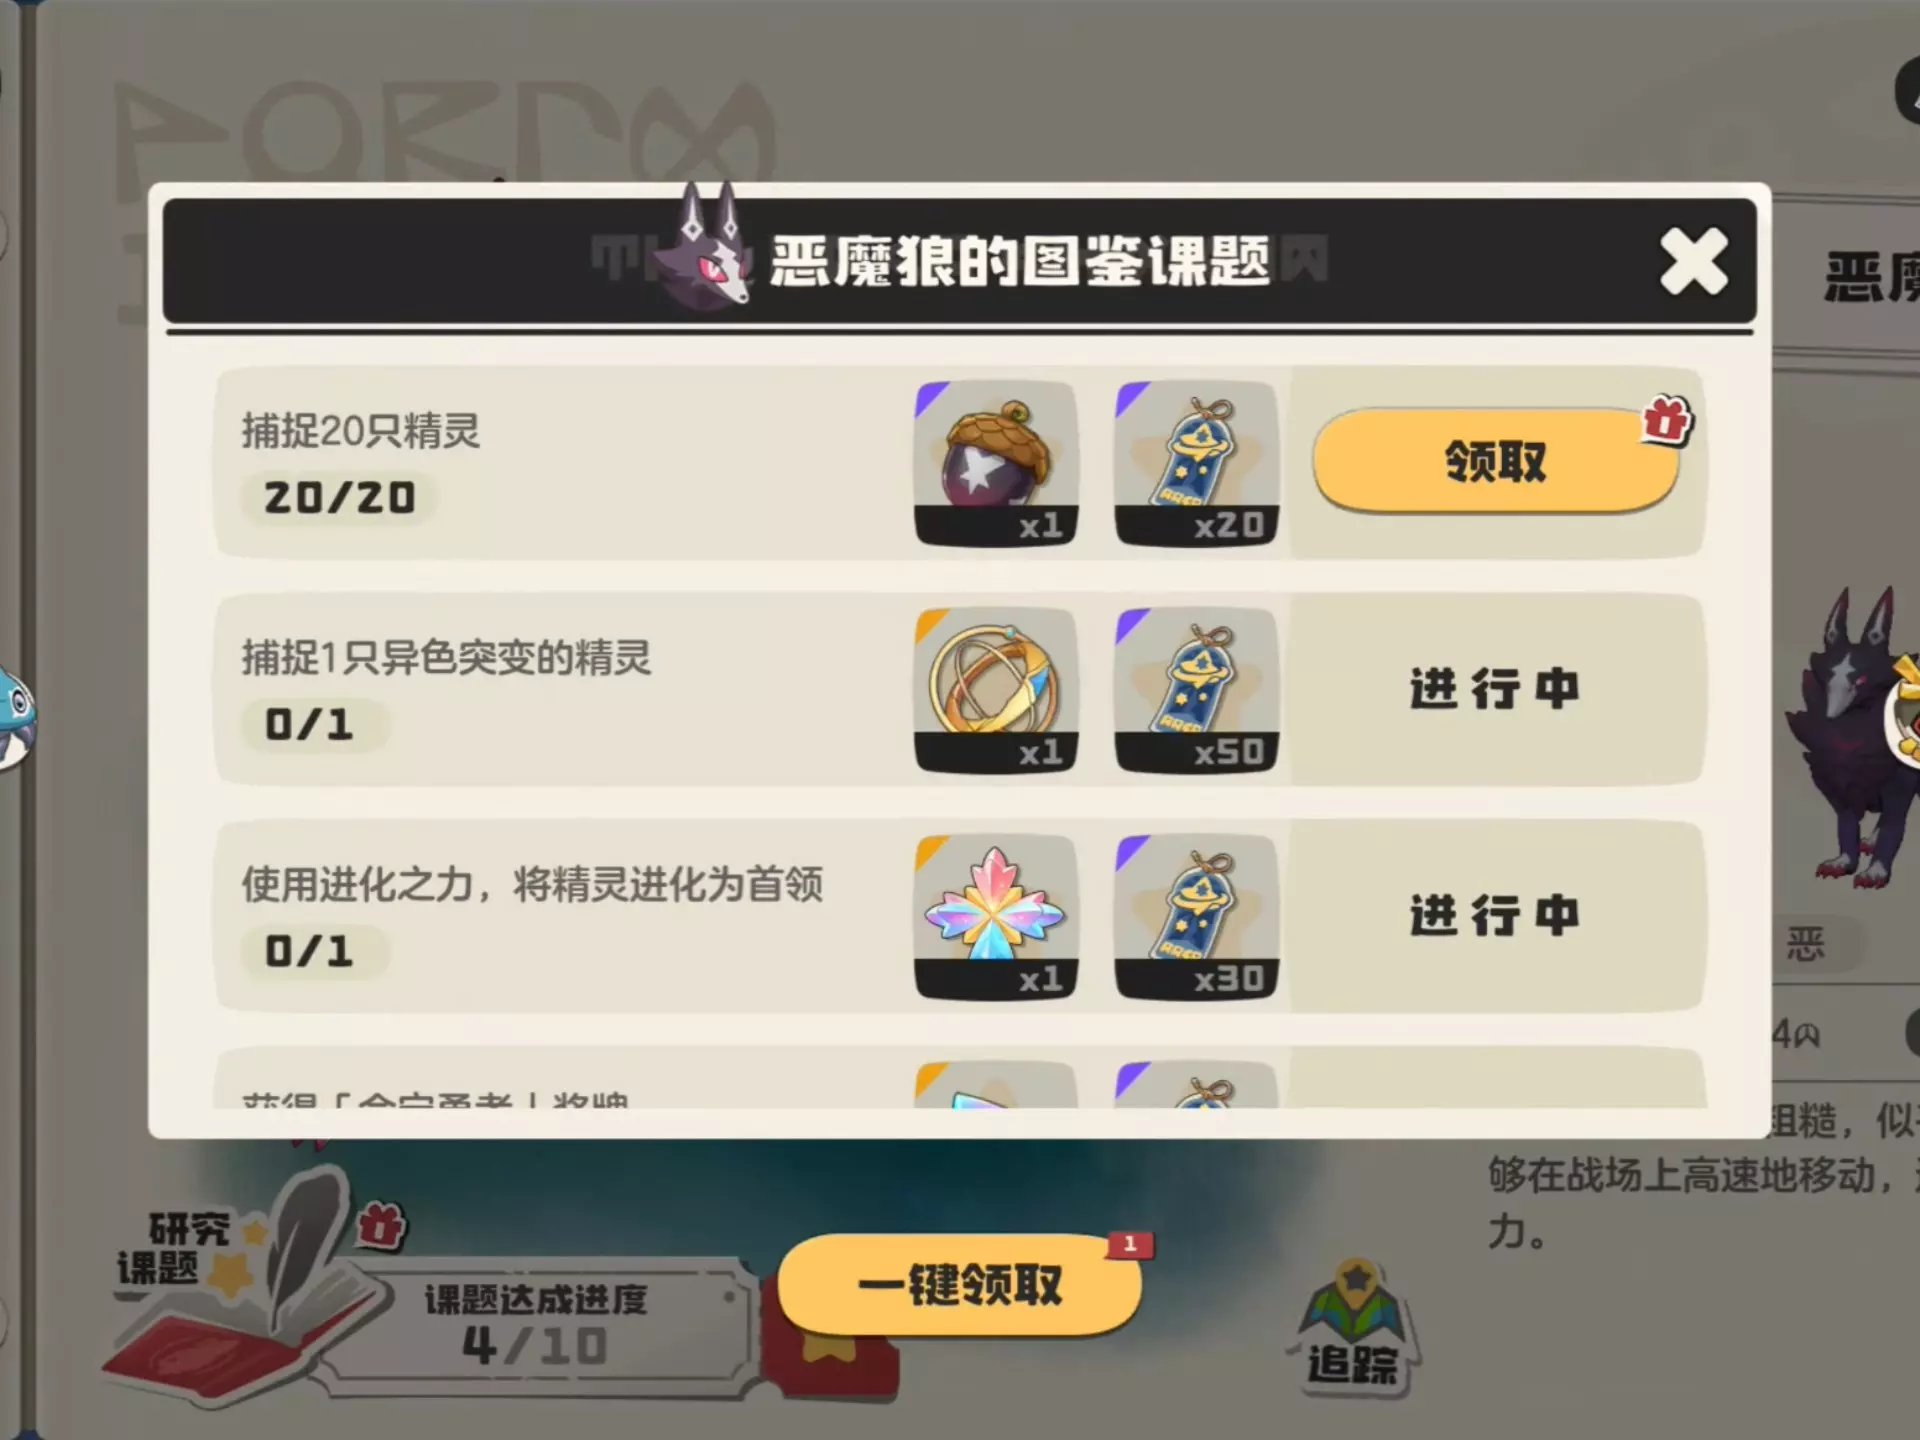This screenshot has height=1440, width=1920.
Task: Click the 一键领取 claim-all button
Action: click(x=960, y=1284)
